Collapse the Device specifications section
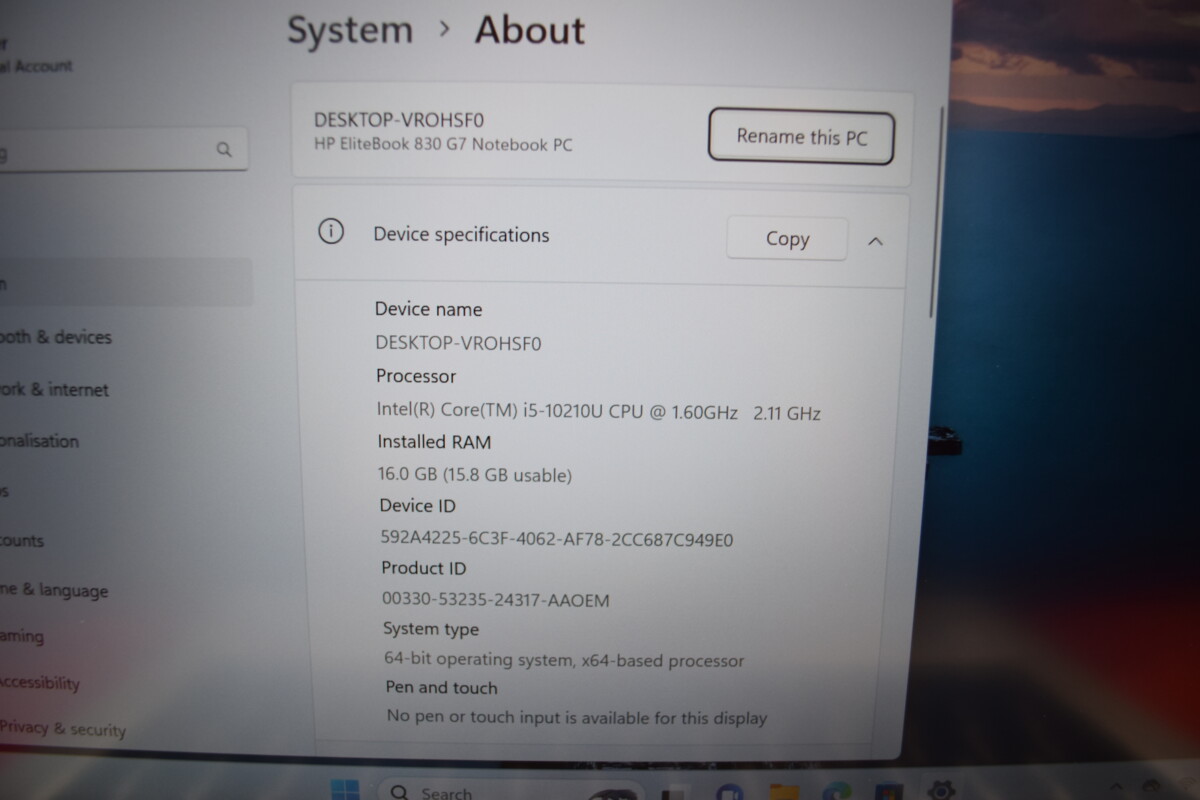 pyautogui.click(x=876, y=241)
